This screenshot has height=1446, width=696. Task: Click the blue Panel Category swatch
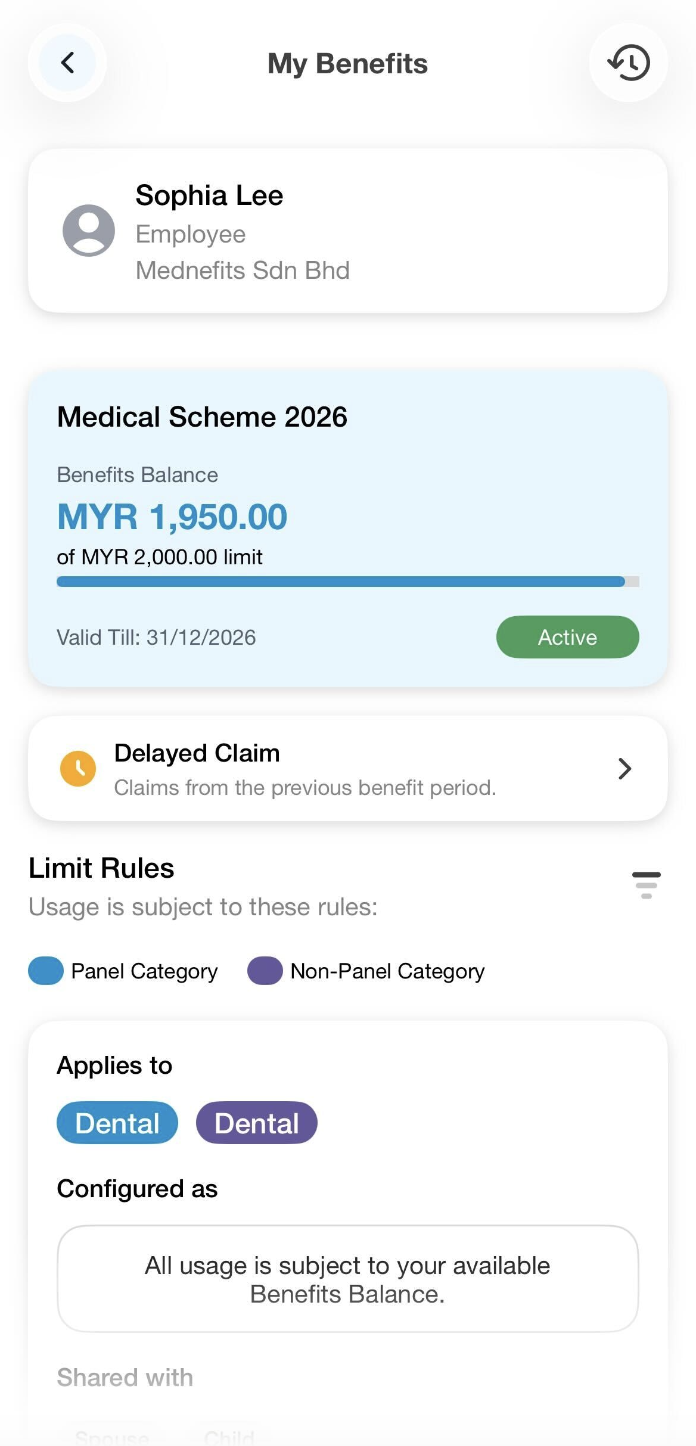[x=46, y=971]
